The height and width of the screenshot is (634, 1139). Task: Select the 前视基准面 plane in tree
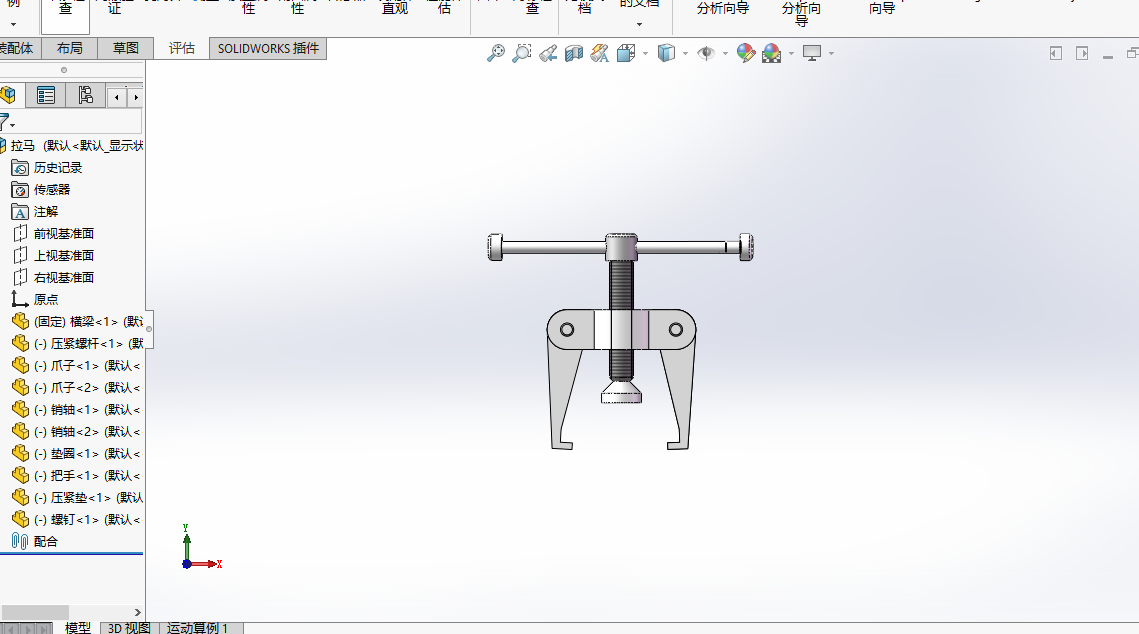(x=64, y=233)
